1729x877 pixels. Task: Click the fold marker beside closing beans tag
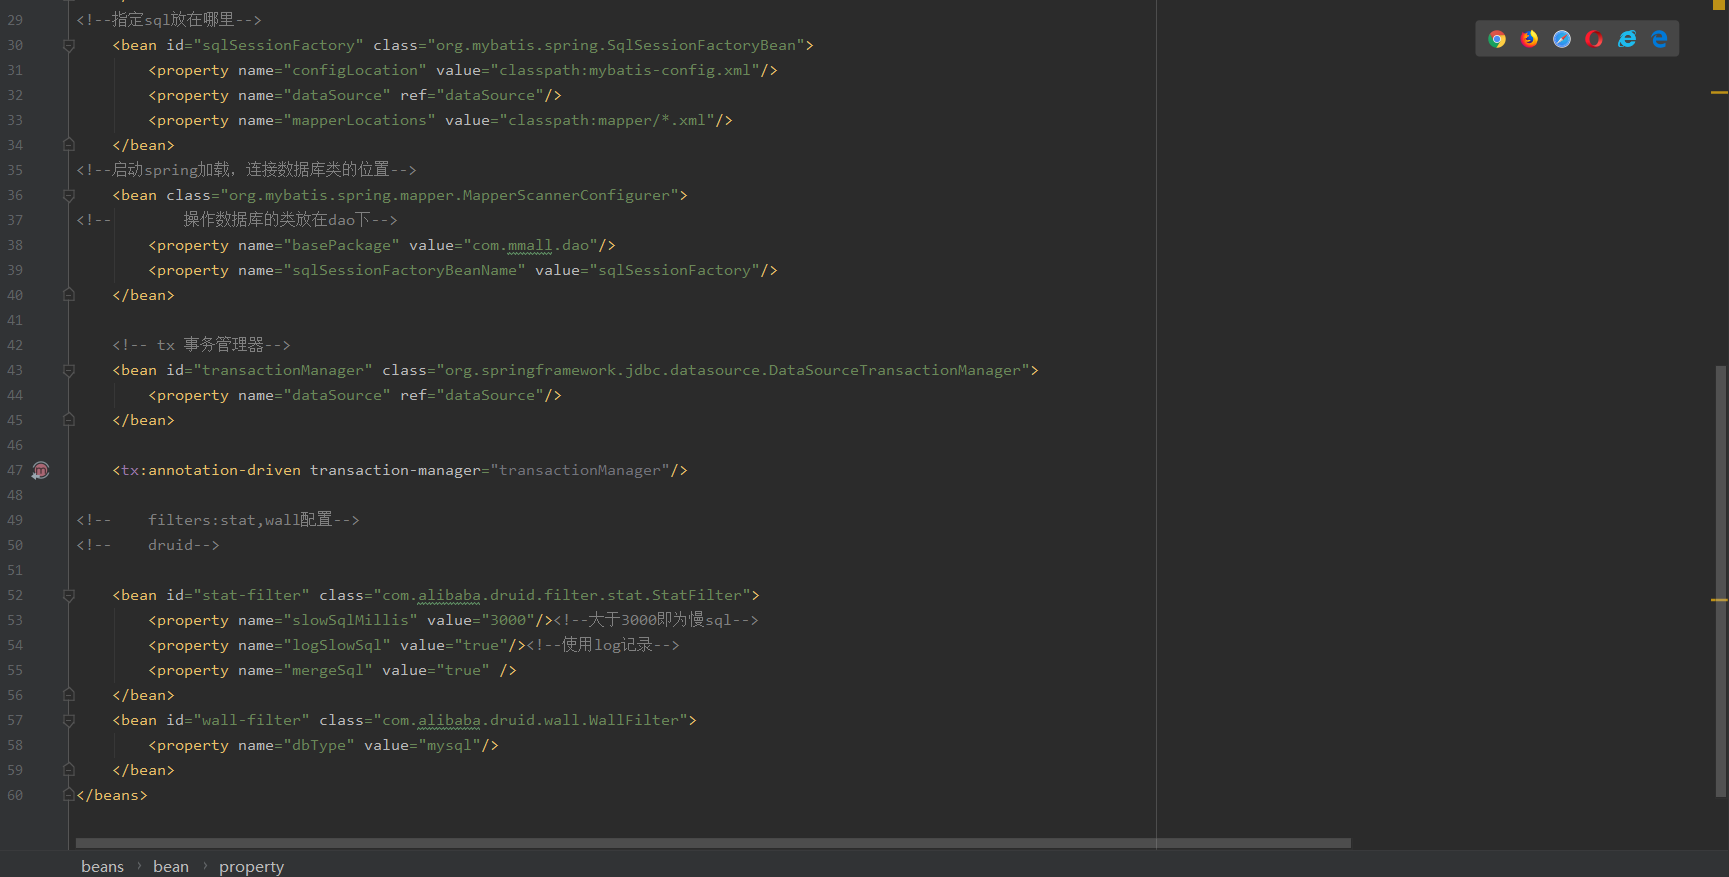(x=69, y=795)
